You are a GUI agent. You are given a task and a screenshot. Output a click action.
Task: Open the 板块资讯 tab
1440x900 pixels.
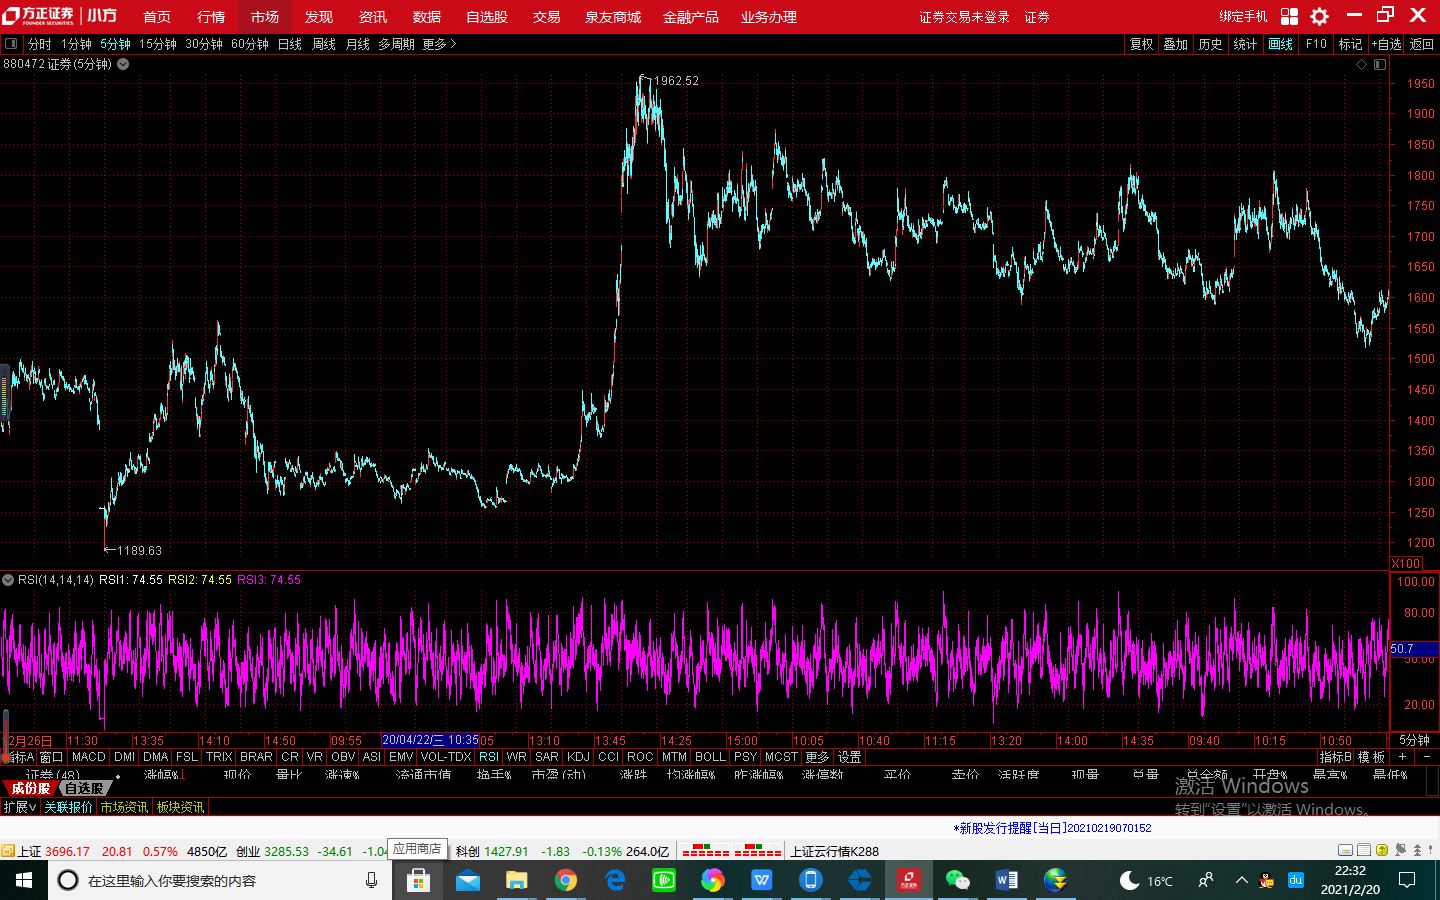coord(180,807)
